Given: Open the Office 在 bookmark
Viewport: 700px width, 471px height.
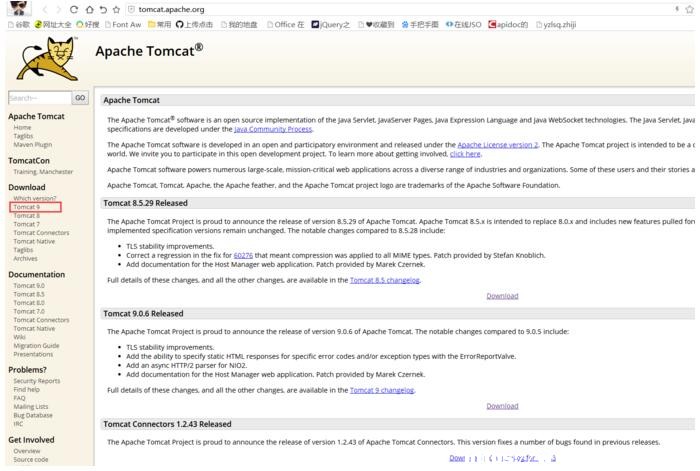Looking at the screenshot, I should tap(285, 25).
